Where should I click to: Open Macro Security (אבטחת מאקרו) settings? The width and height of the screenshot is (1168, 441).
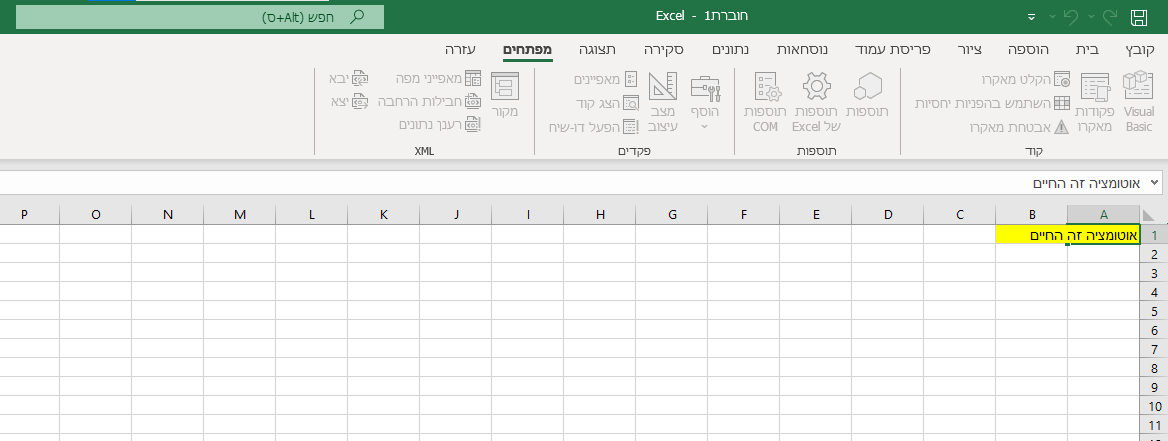1010,127
